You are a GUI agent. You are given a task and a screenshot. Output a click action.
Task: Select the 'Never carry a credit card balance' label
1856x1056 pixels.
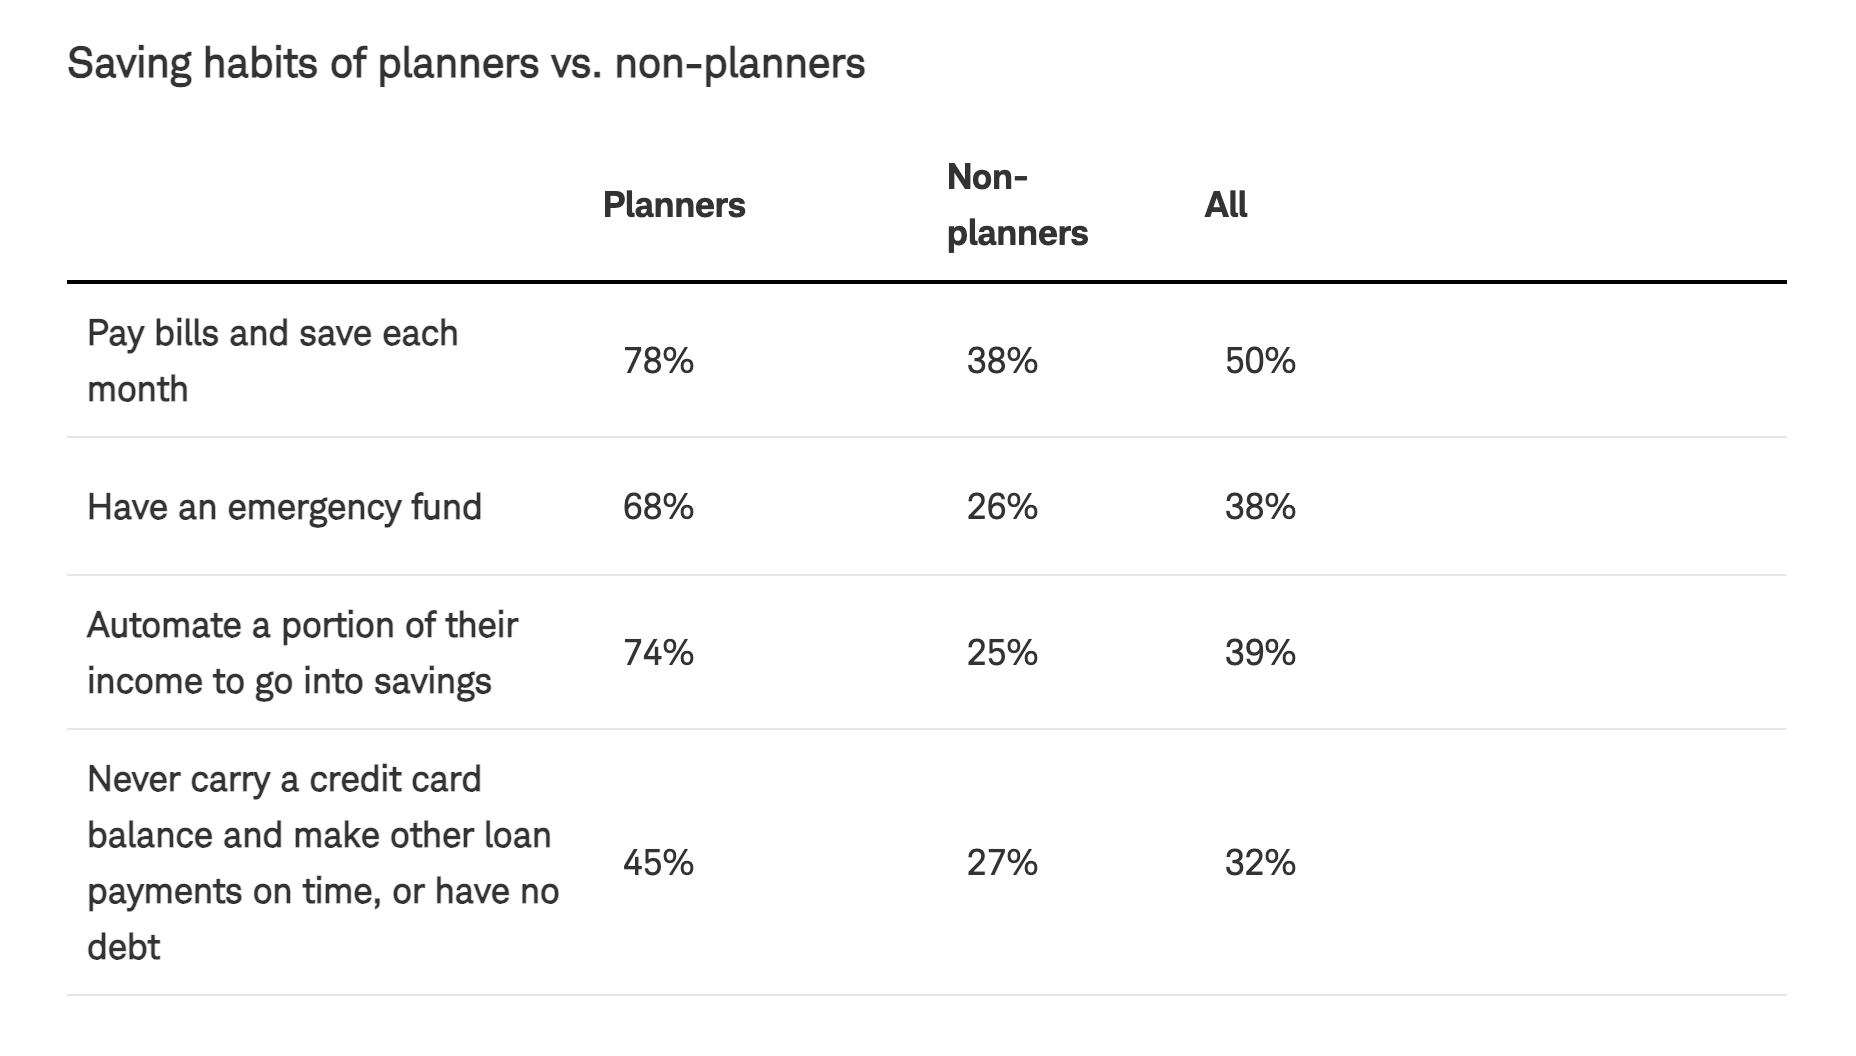322,862
